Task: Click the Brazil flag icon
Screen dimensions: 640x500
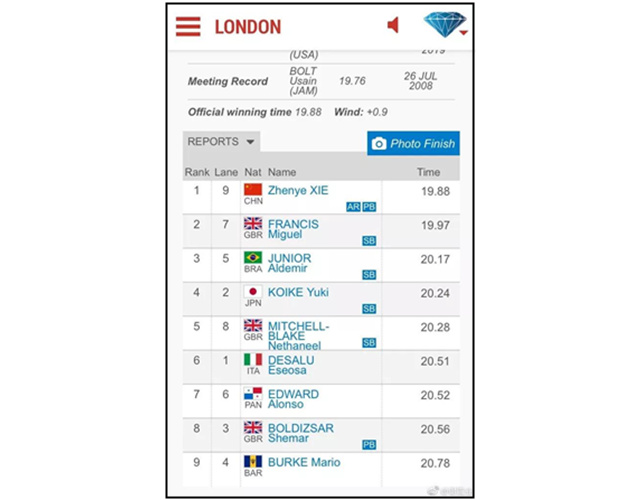Action: click(x=253, y=258)
